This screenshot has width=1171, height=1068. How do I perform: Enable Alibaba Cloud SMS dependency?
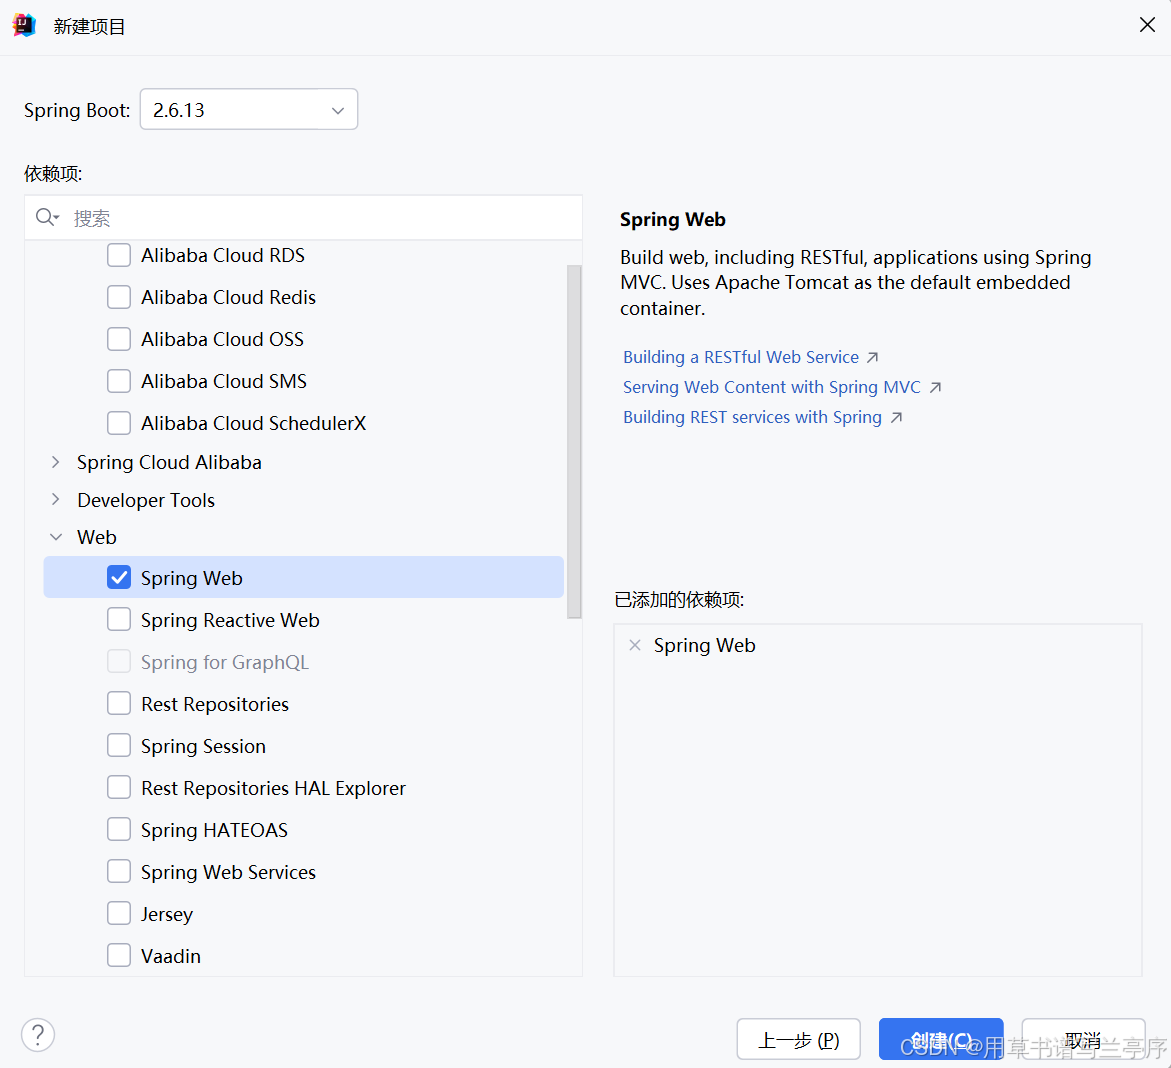pos(119,381)
